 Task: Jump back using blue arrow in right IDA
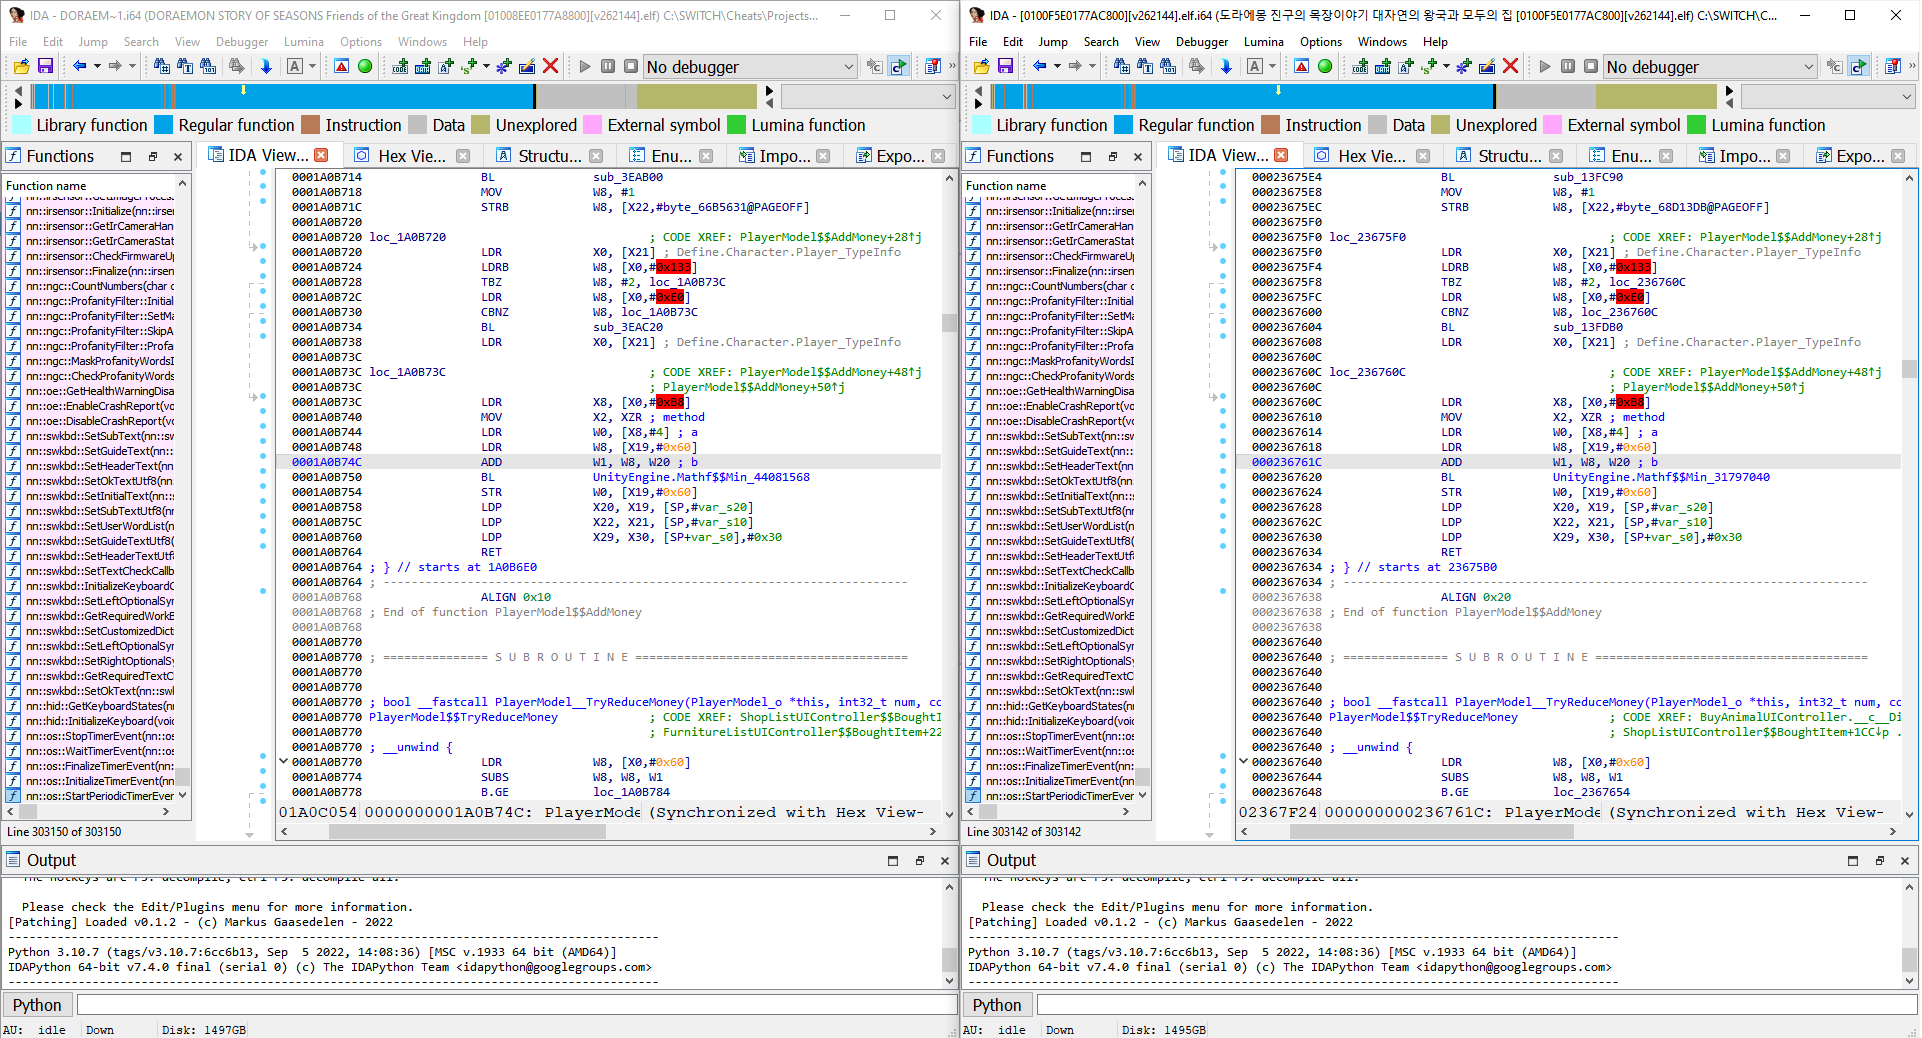tap(1039, 66)
